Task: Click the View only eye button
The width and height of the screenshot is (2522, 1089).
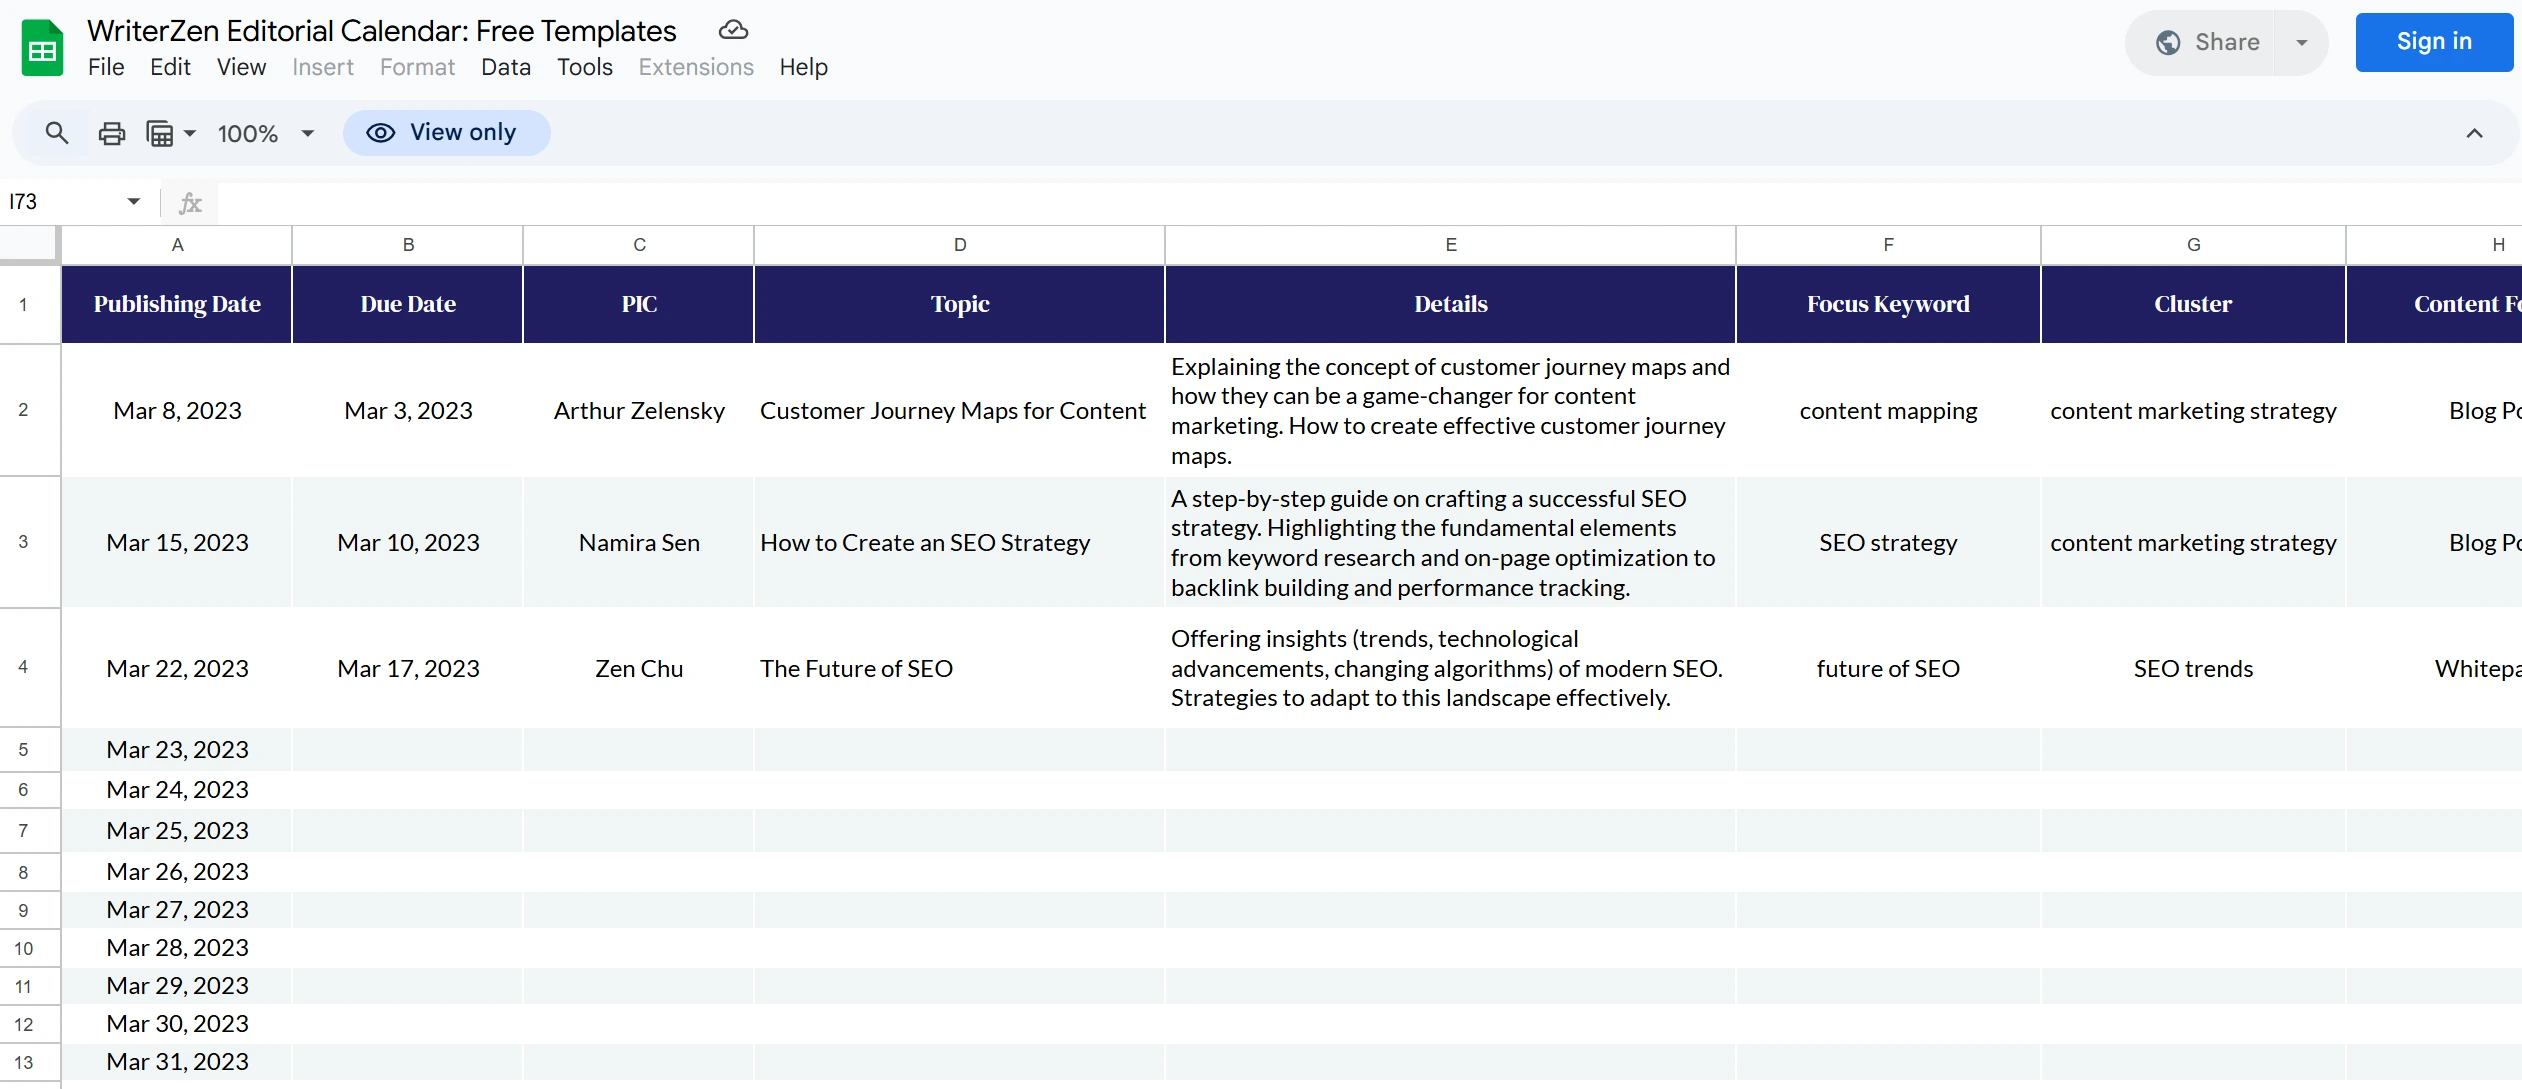Action: click(x=446, y=133)
